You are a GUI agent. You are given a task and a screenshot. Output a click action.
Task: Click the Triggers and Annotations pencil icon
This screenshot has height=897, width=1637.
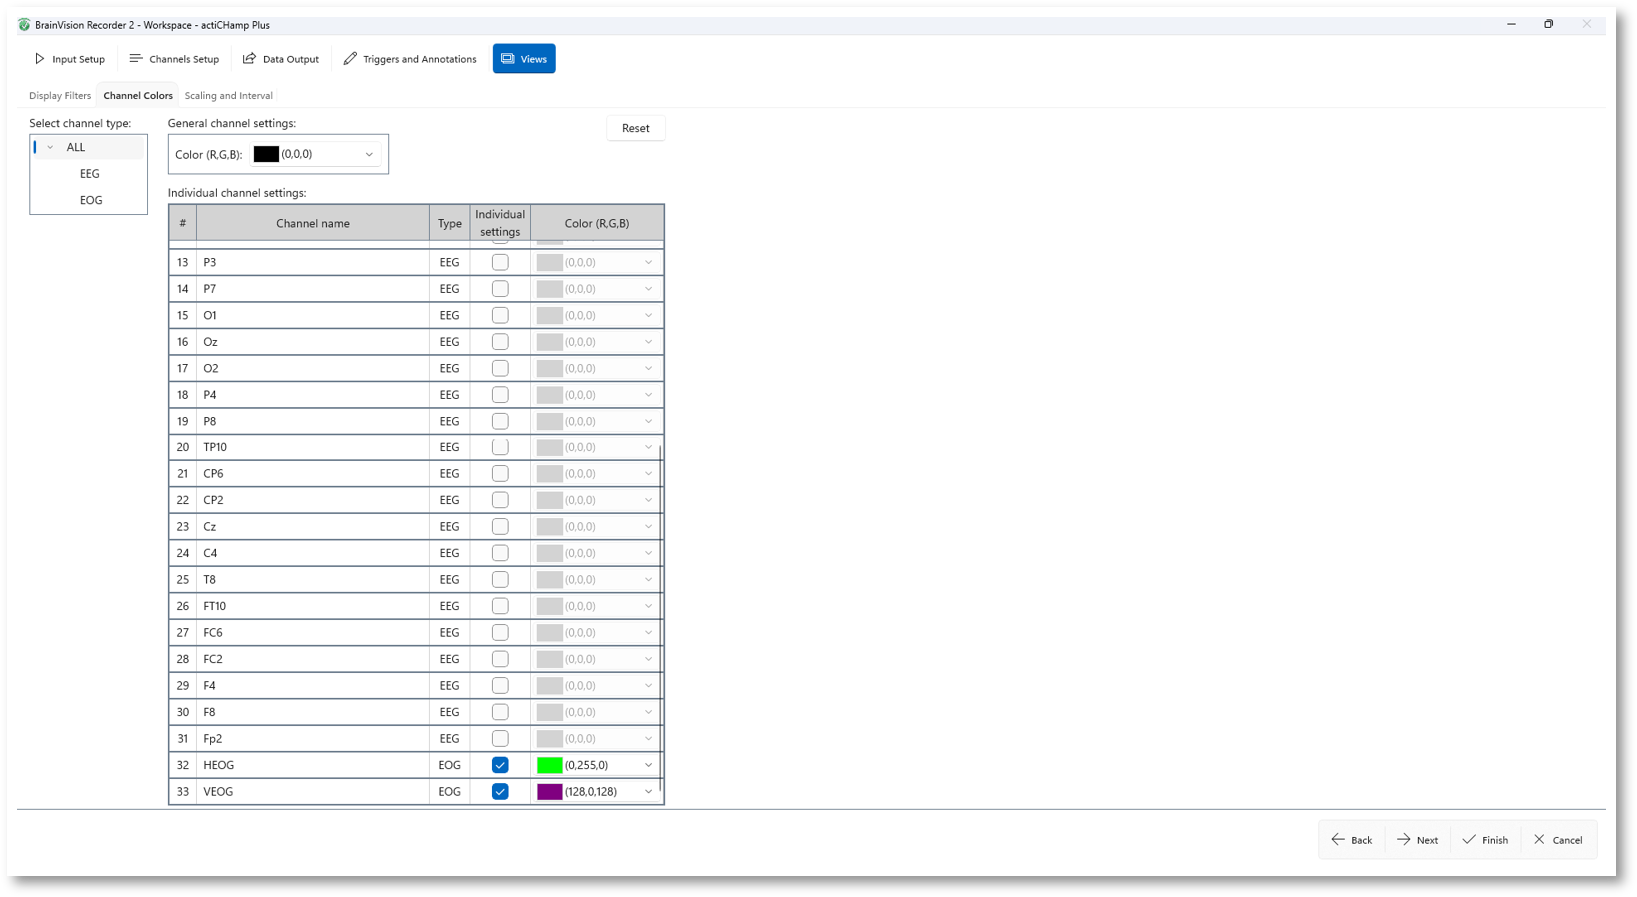point(350,59)
